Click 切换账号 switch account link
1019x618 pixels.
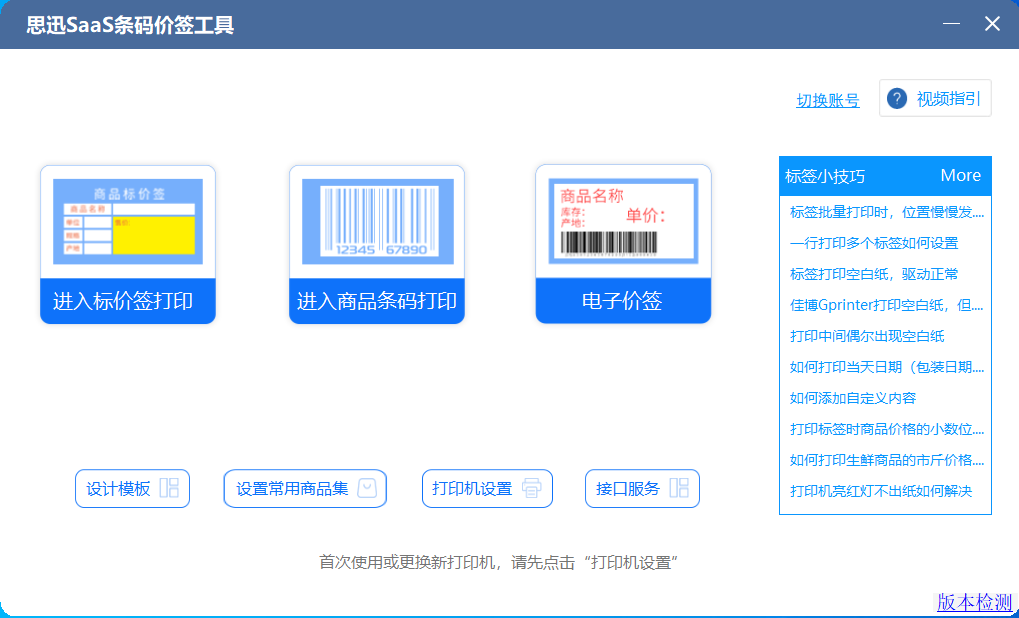tap(828, 101)
